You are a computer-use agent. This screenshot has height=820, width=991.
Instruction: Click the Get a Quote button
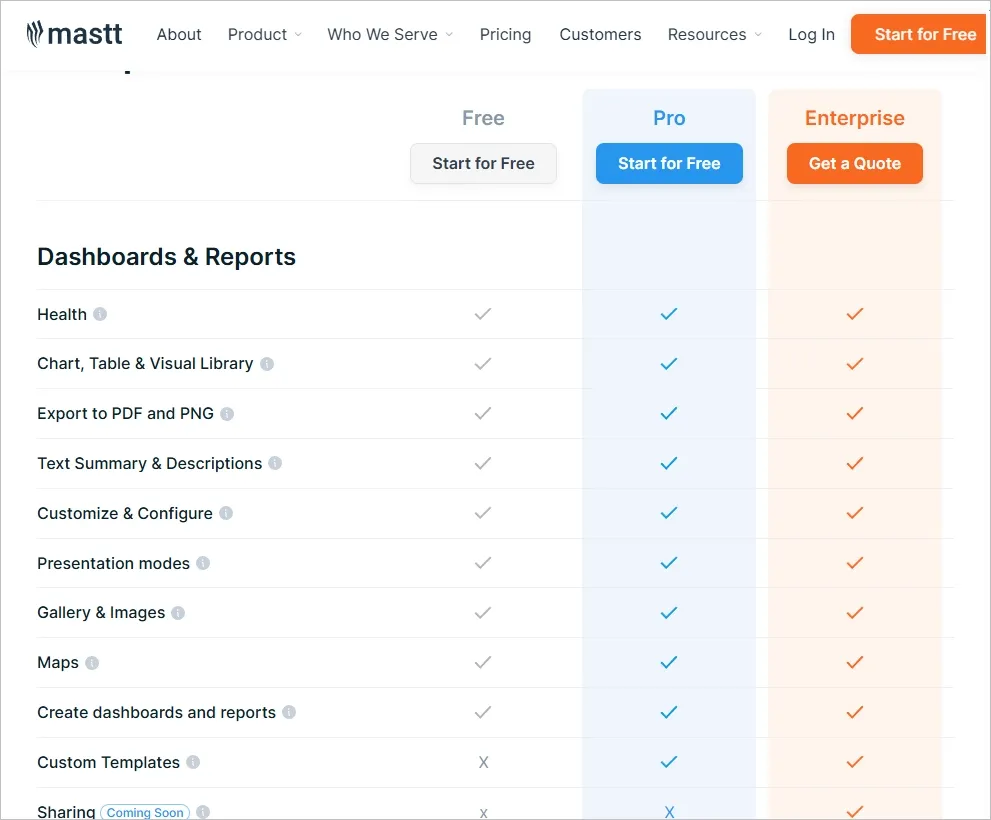854,164
